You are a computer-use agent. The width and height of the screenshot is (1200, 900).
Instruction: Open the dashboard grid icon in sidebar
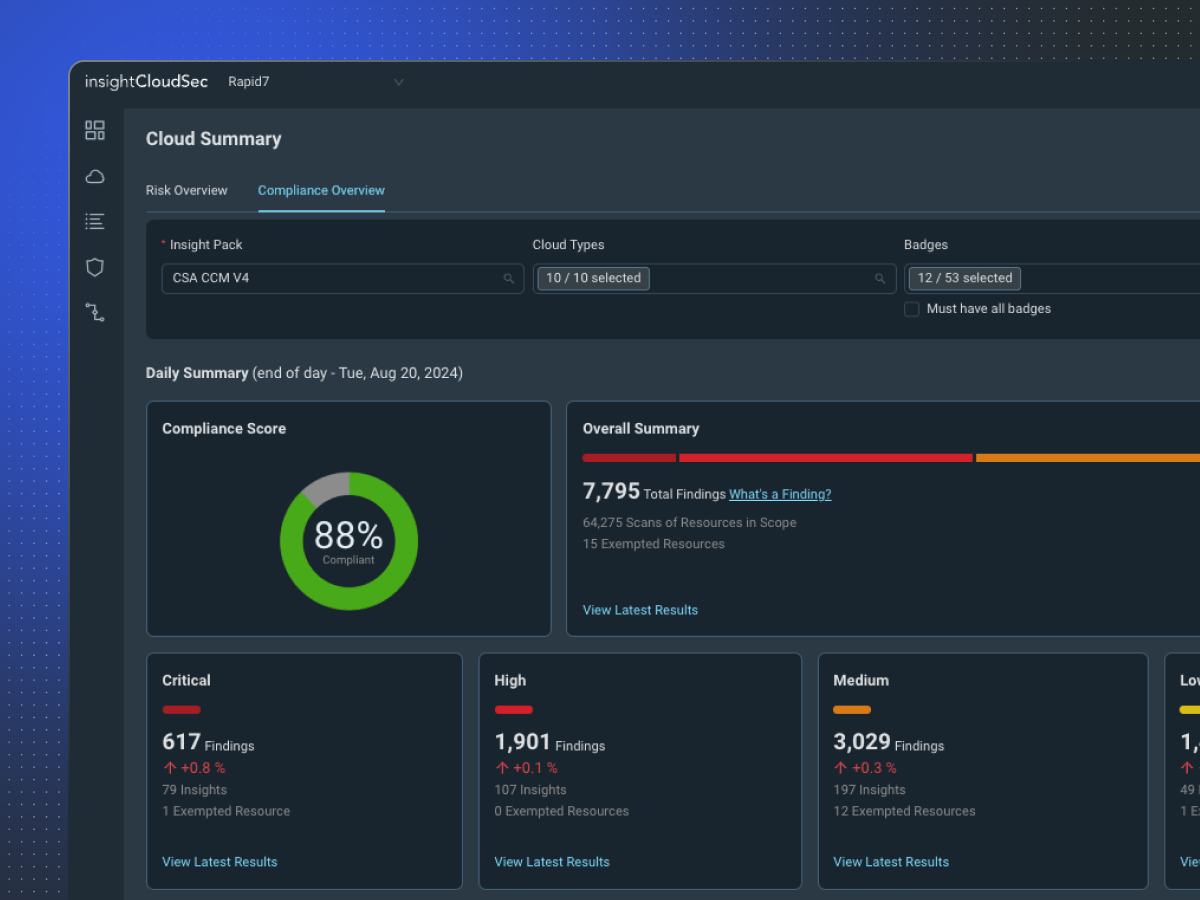(x=95, y=130)
